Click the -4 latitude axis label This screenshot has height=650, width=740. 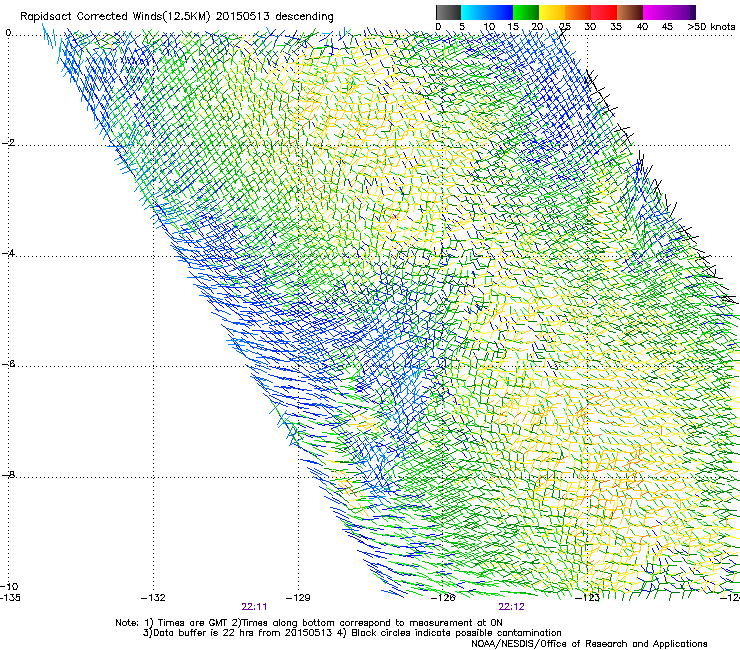8,253
